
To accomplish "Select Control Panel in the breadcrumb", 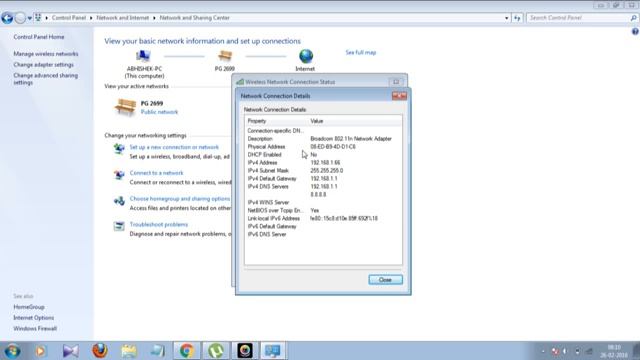I will click(69, 18).
